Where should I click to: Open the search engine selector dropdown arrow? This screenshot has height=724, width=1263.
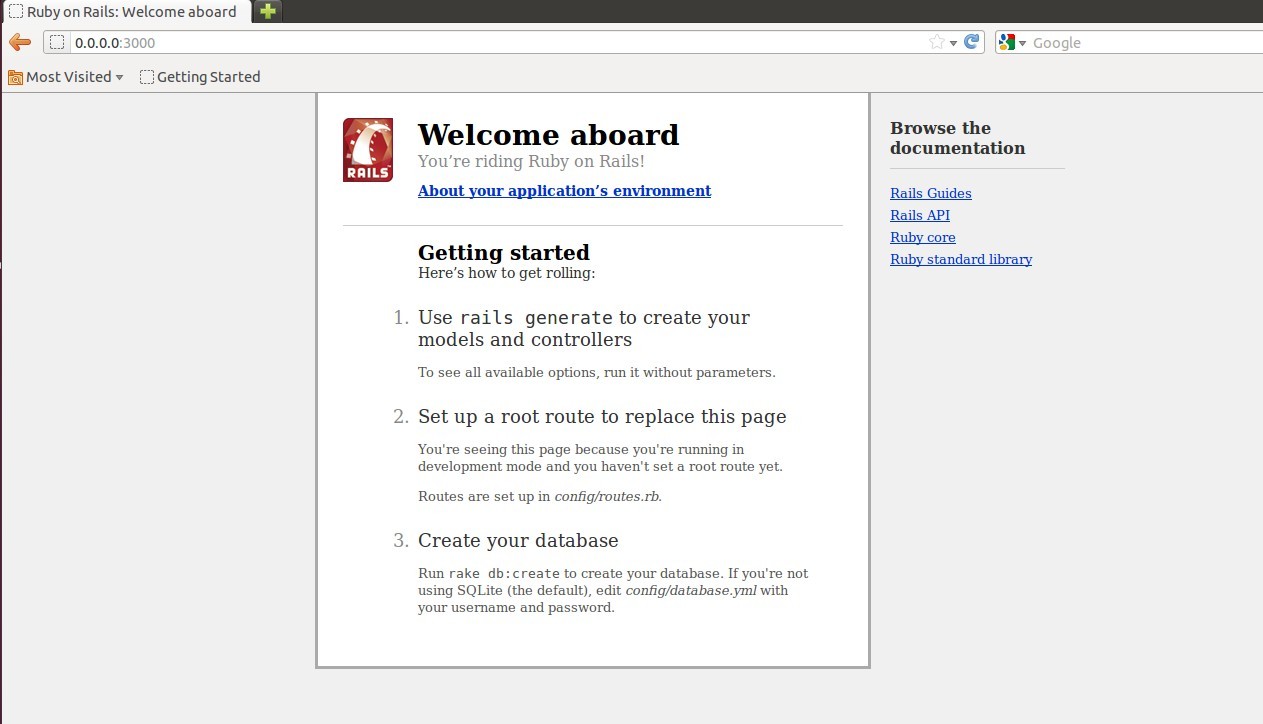(1023, 43)
